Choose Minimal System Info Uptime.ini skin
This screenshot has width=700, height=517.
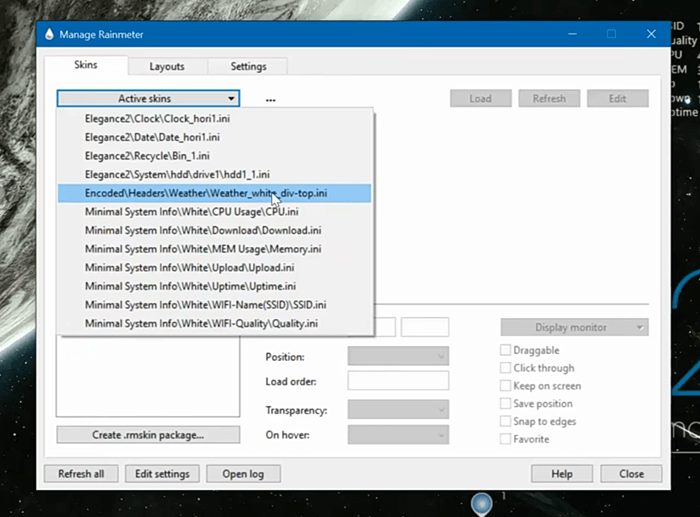coord(215,286)
